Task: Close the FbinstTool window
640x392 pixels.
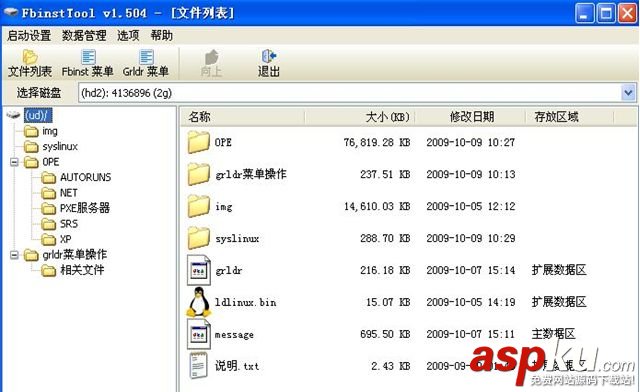Action: click(x=627, y=13)
